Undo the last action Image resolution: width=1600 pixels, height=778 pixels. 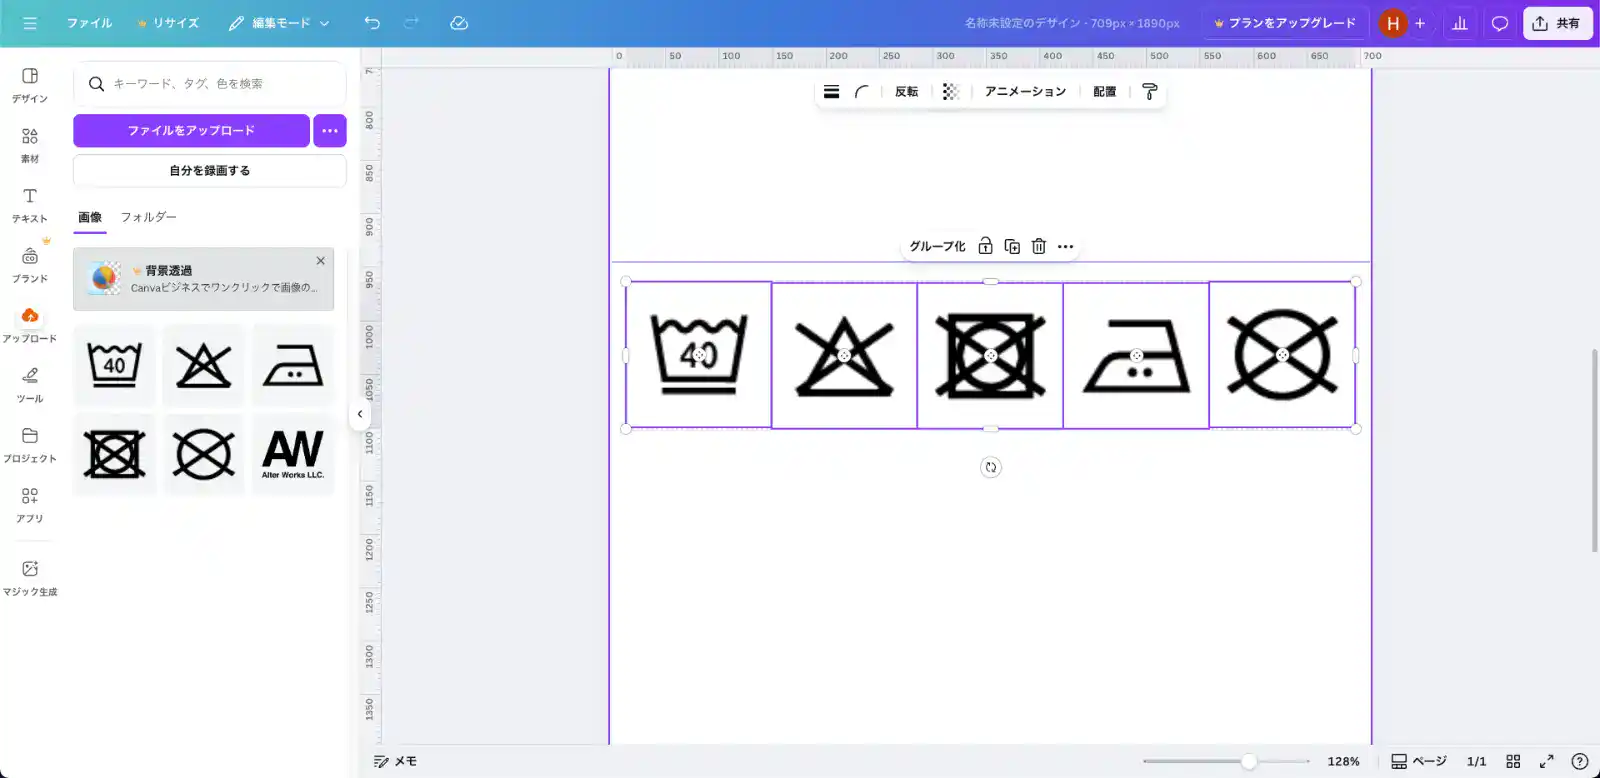372,23
